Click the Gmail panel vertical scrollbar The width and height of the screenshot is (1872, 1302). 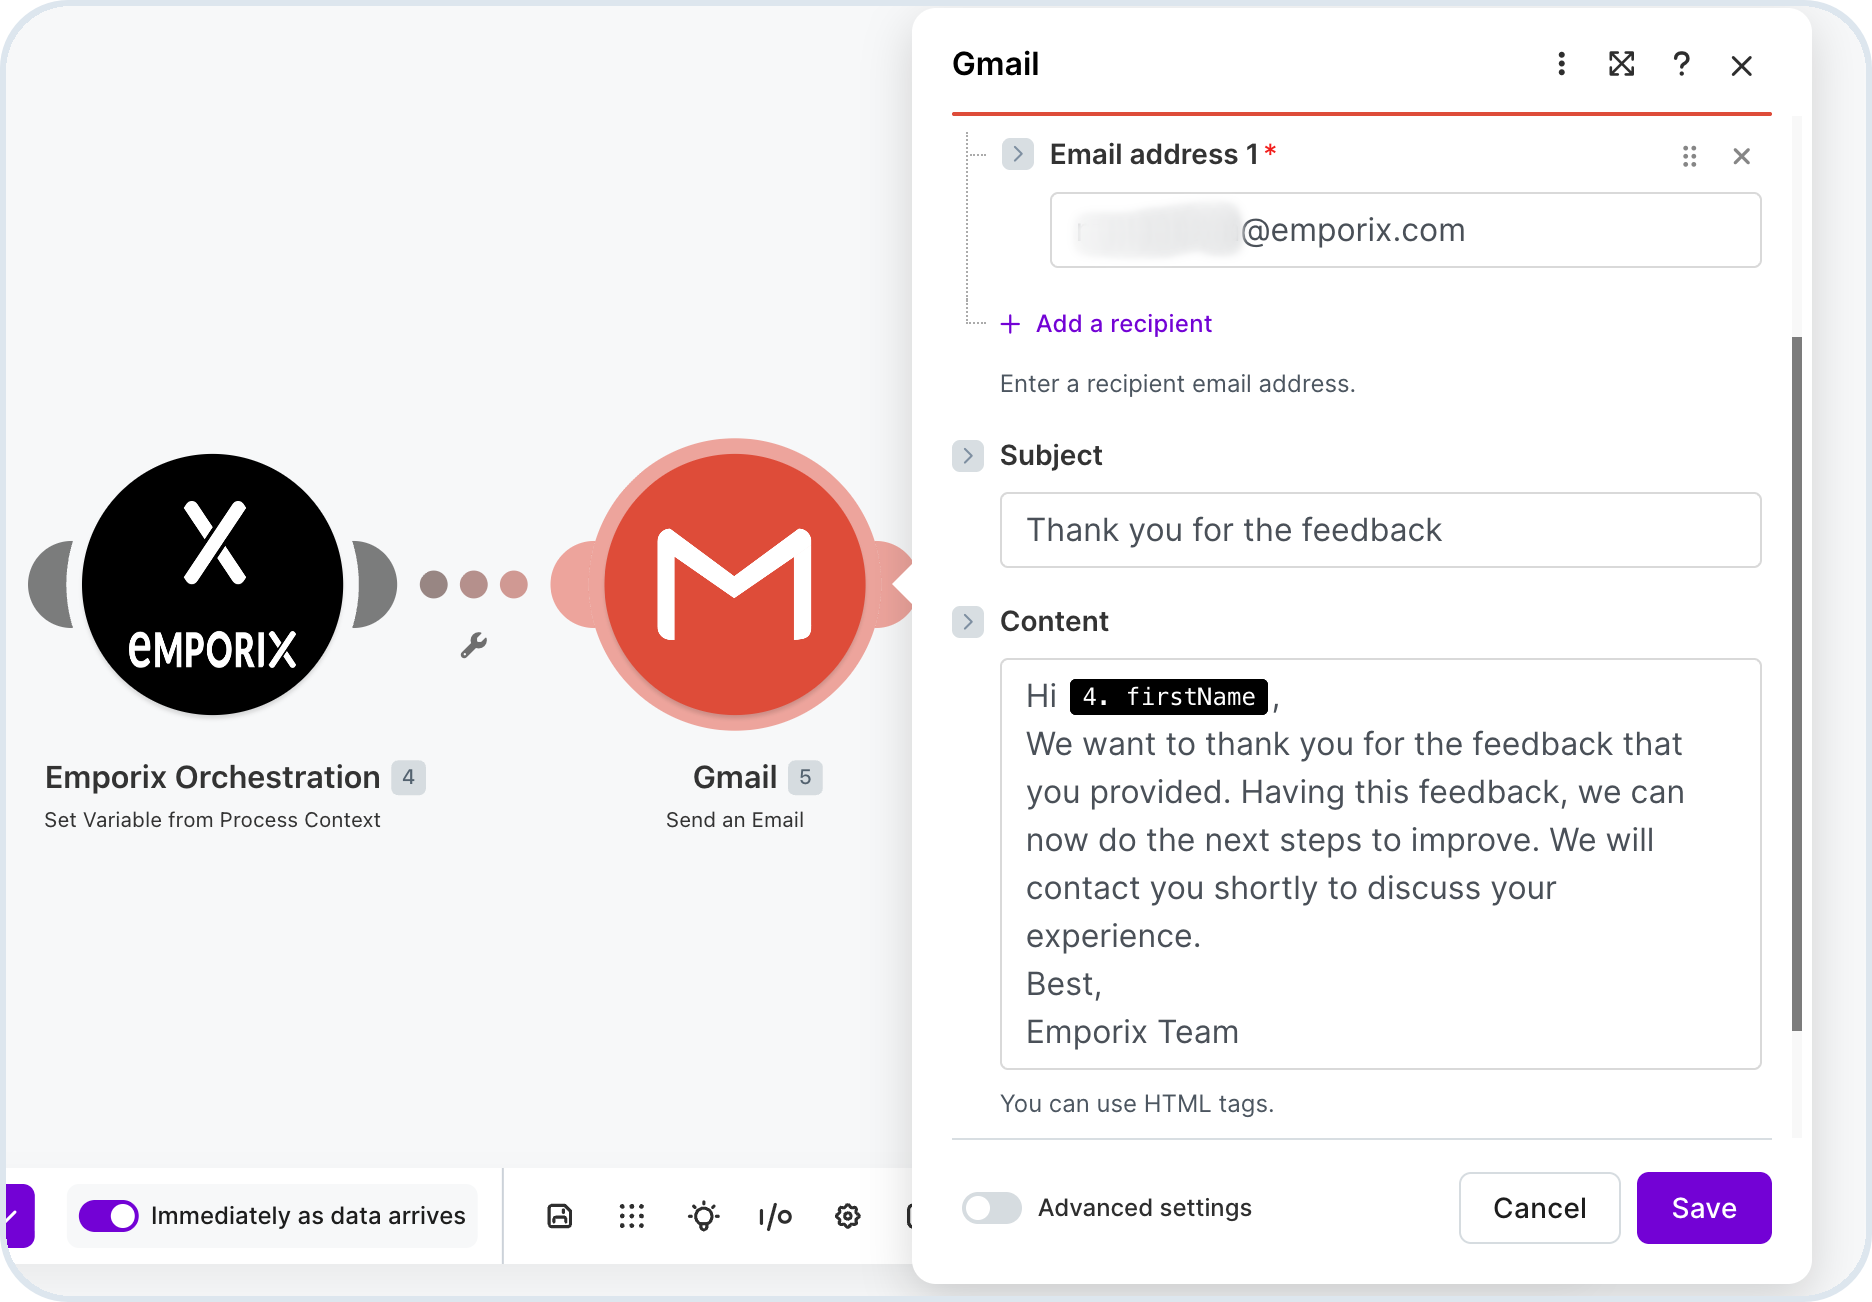[x=1796, y=683]
